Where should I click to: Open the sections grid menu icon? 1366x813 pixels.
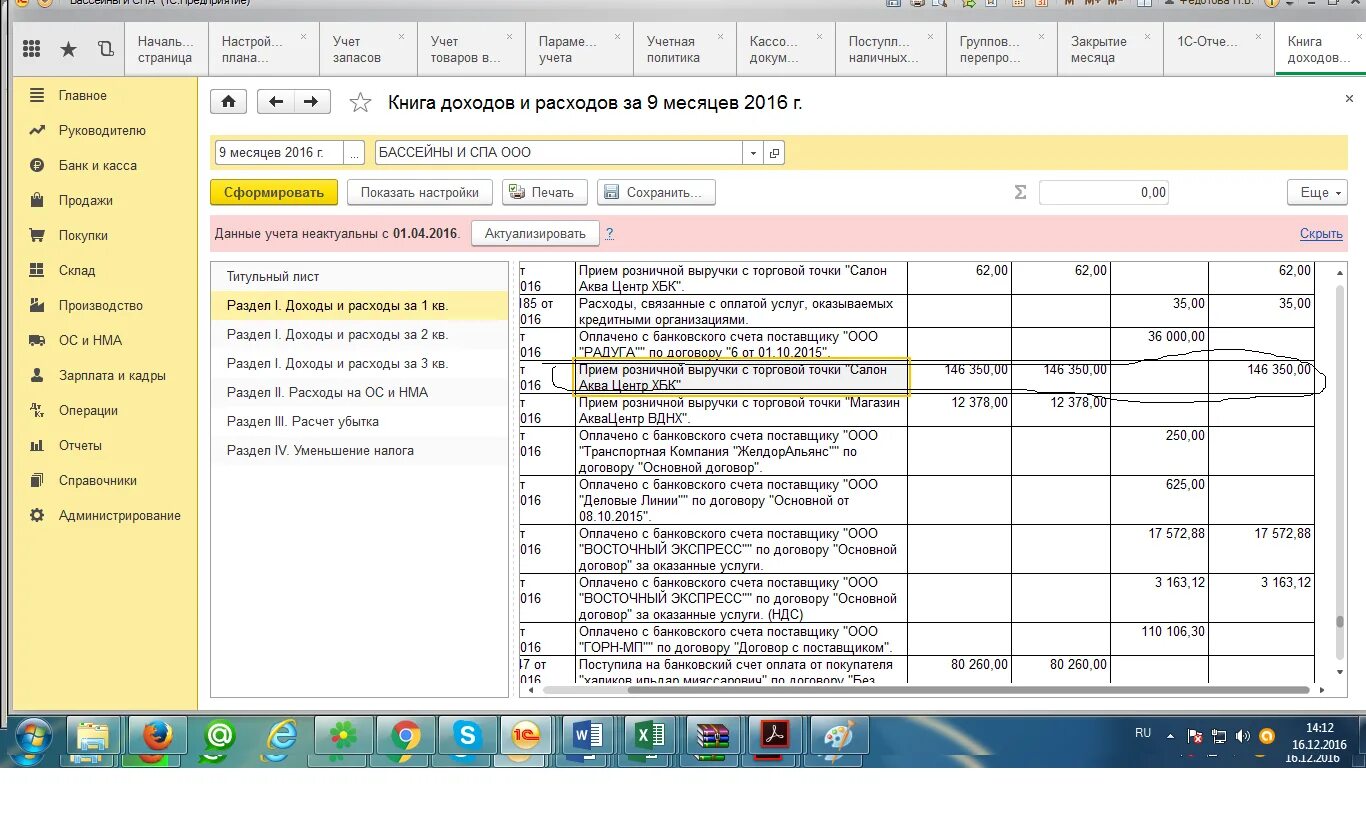[31, 49]
